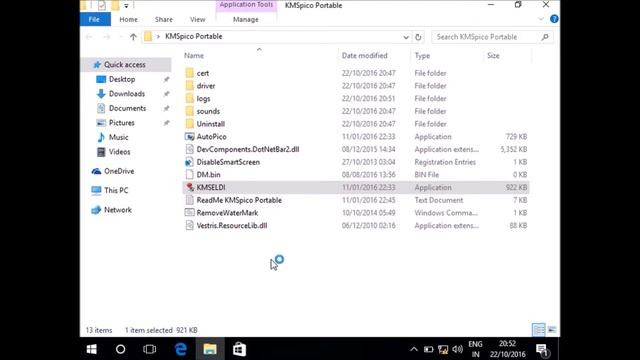Click the search magnifier icon
This screenshot has width=640, height=360.
545,37
